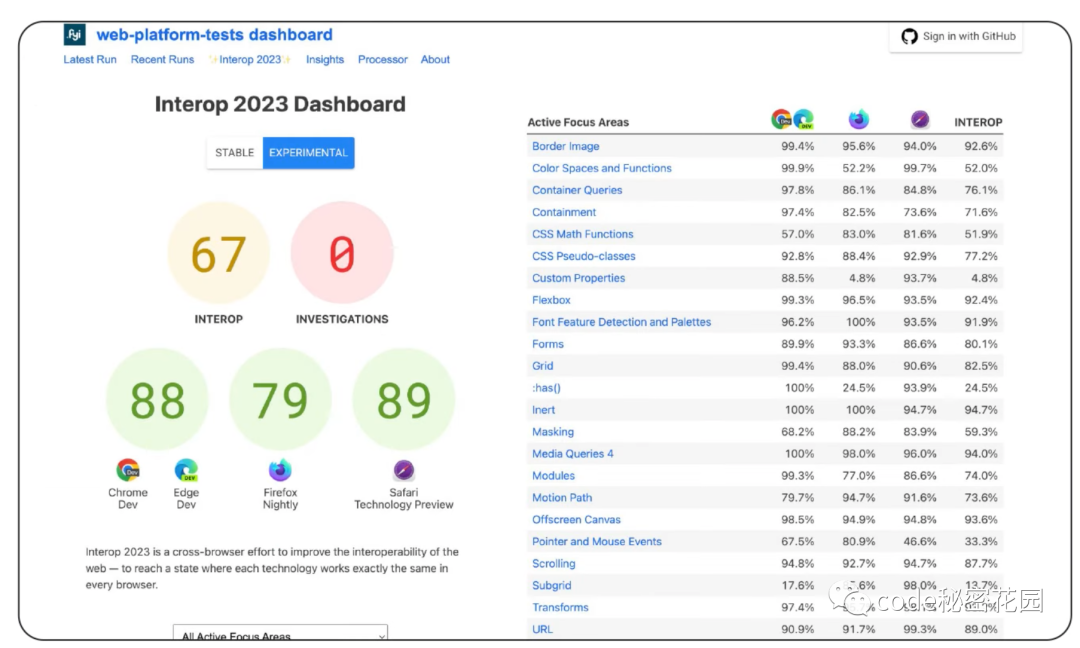1080x648 pixels.
Task: Click the wpt.fyi logo icon
Action: click(x=74, y=34)
